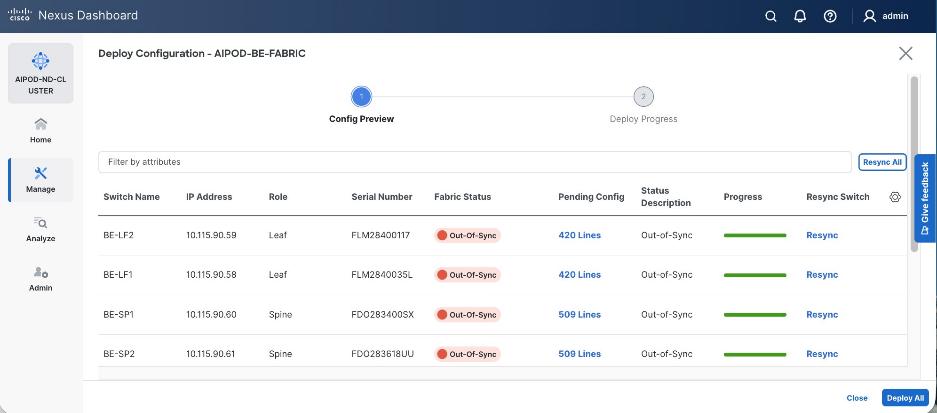Open the Admin section in sidebar
The width and height of the screenshot is (937, 413).
(40, 278)
